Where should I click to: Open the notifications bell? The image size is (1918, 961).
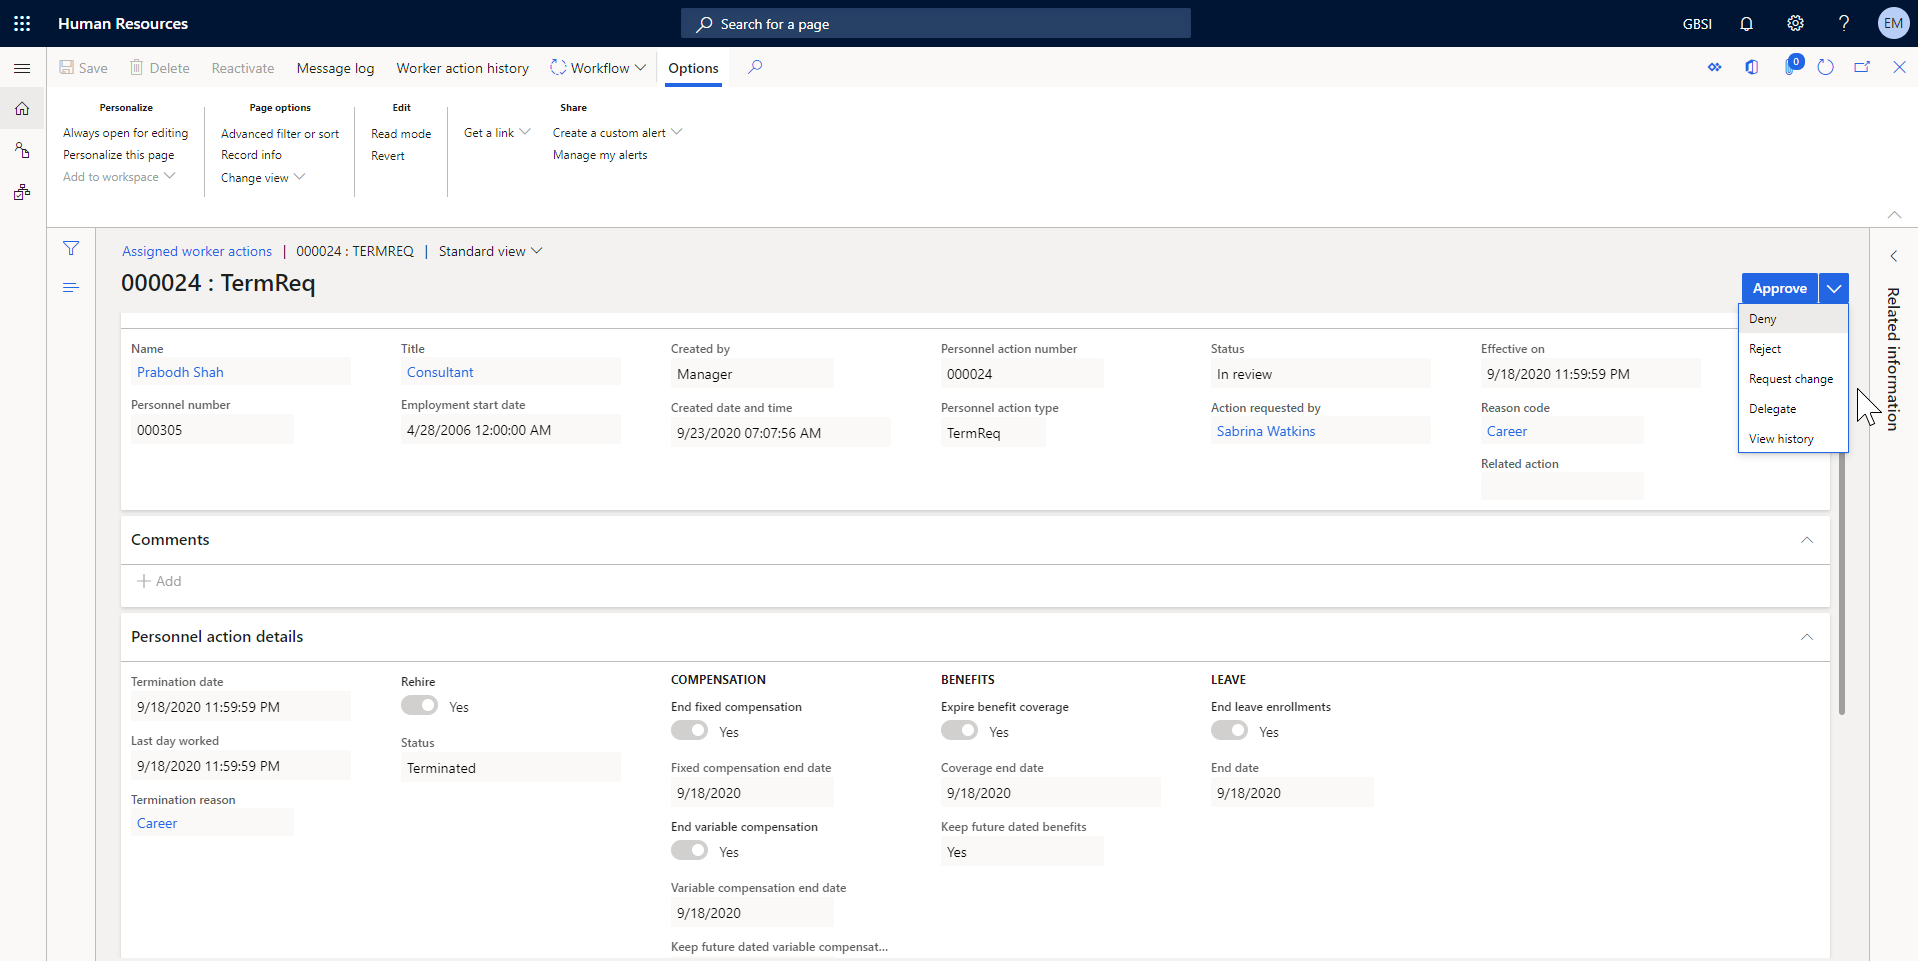click(x=1744, y=23)
